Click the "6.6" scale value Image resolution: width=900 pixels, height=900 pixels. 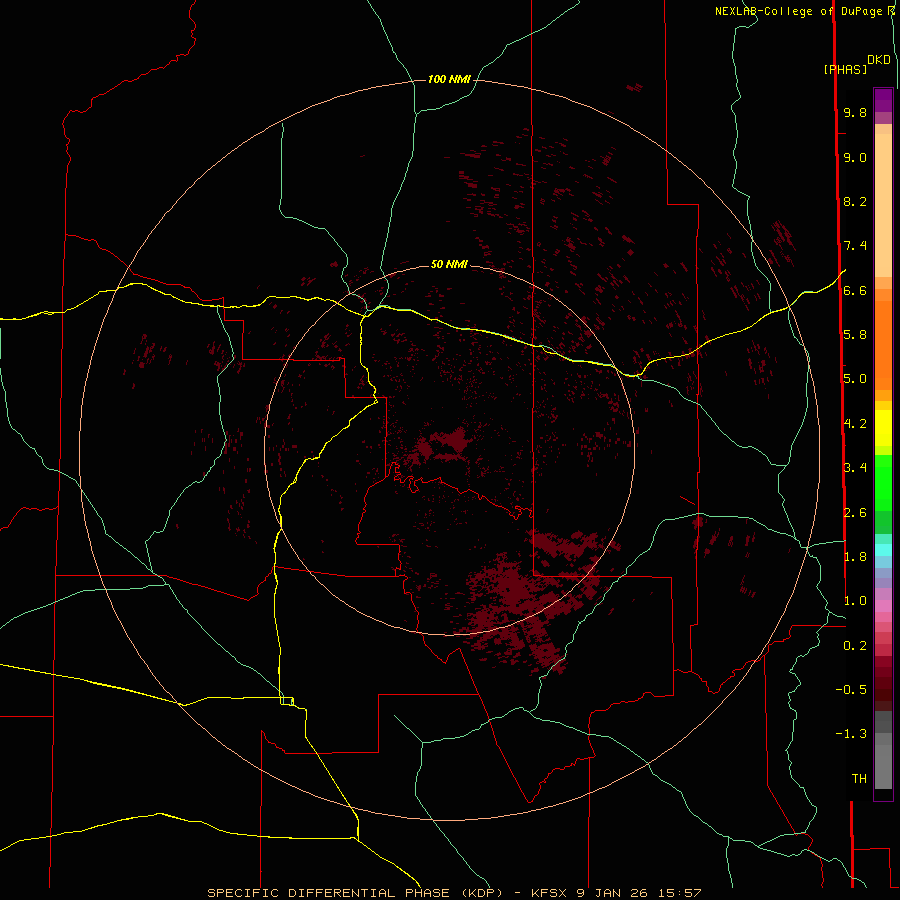855,290
